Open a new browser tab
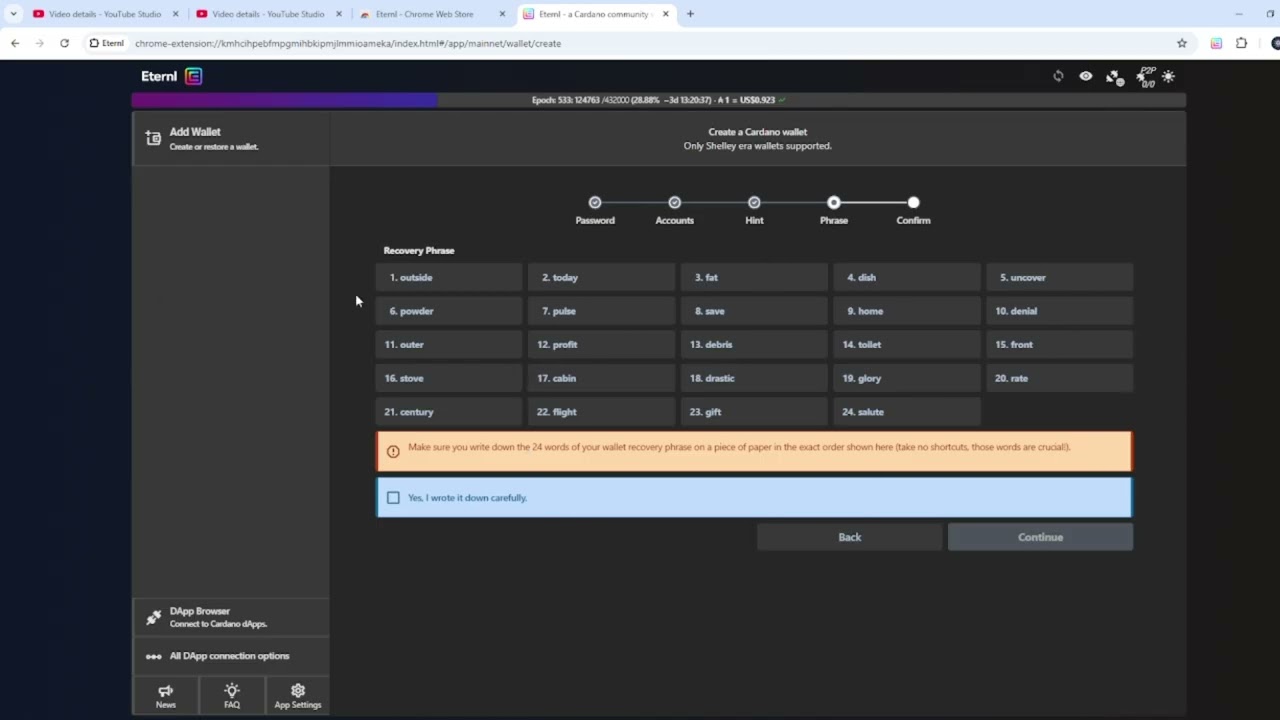1280x720 pixels. pyautogui.click(x=690, y=14)
